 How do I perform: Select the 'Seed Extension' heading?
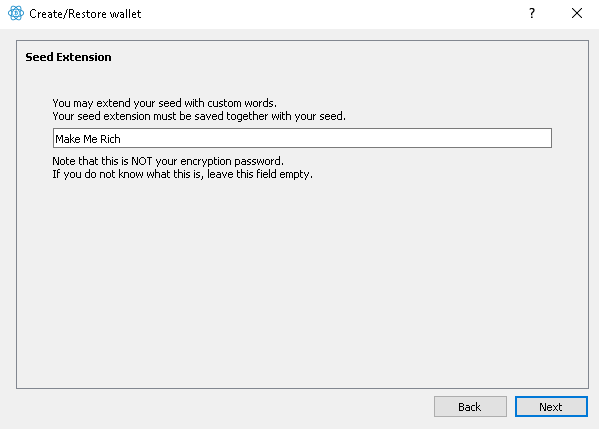tap(68, 57)
